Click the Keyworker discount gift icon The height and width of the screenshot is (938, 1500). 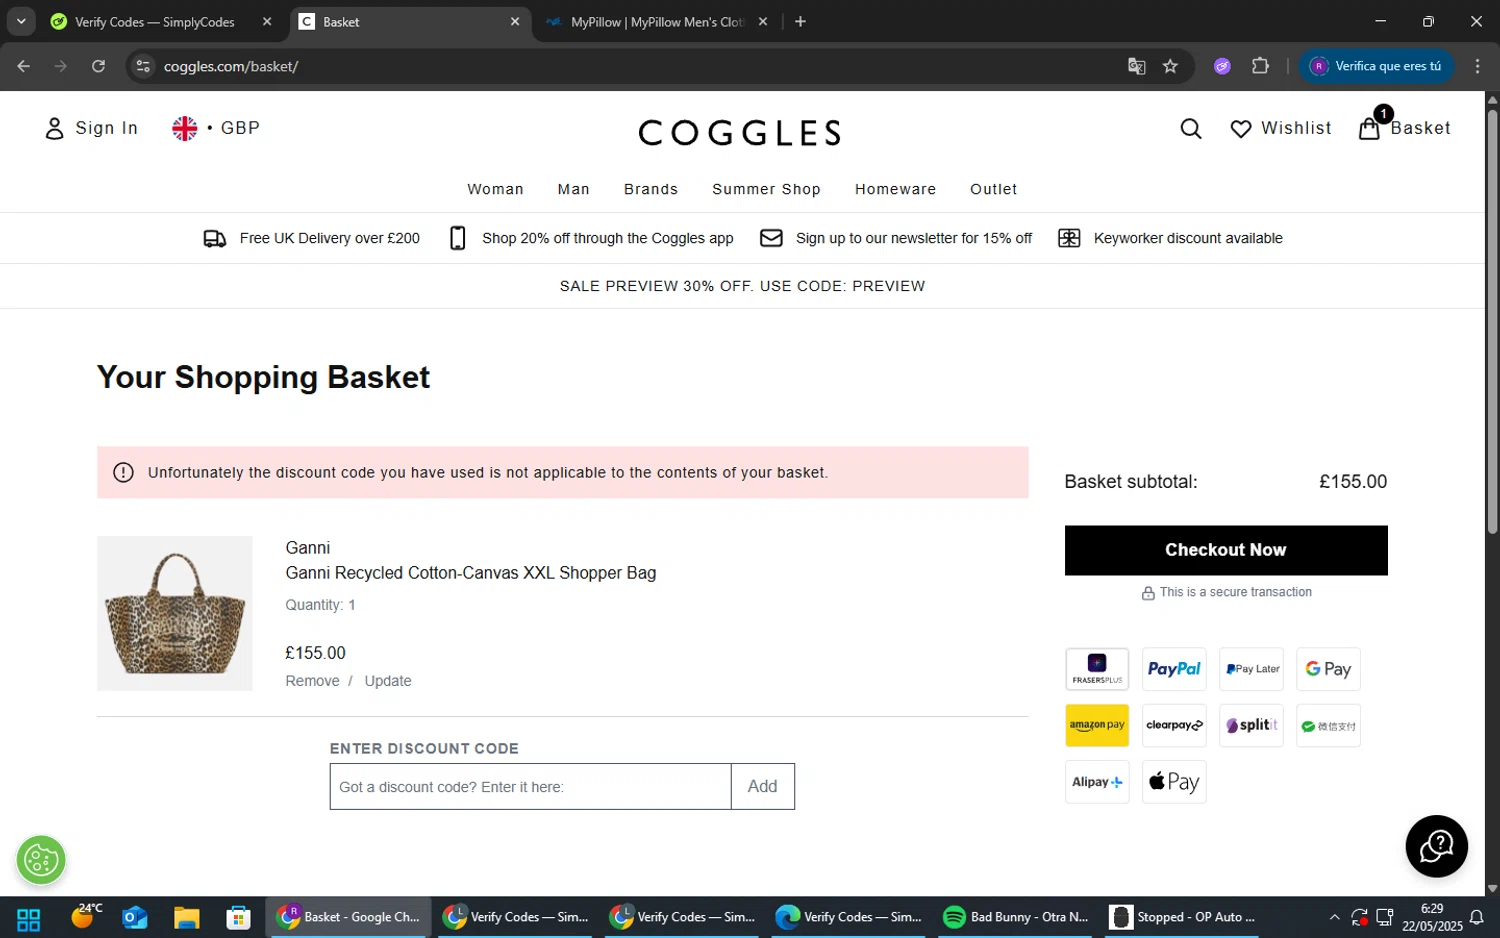pos(1069,238)
